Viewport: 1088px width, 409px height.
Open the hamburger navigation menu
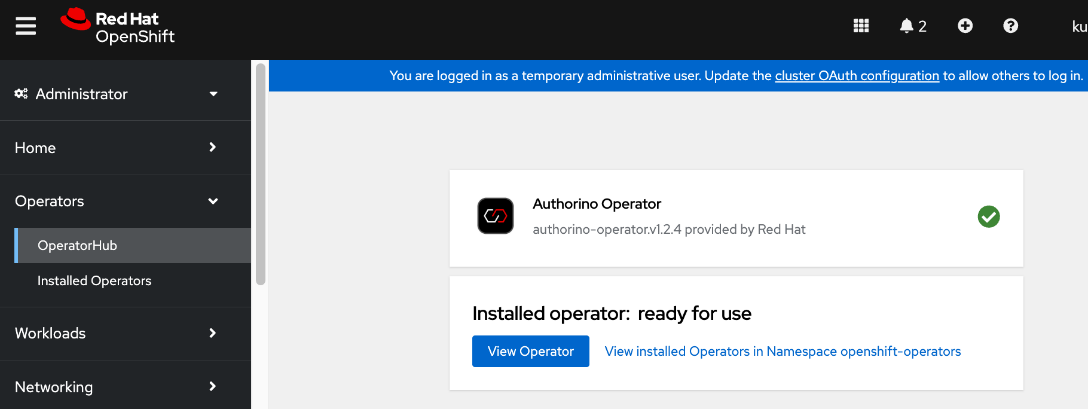[x=26, y=26]
